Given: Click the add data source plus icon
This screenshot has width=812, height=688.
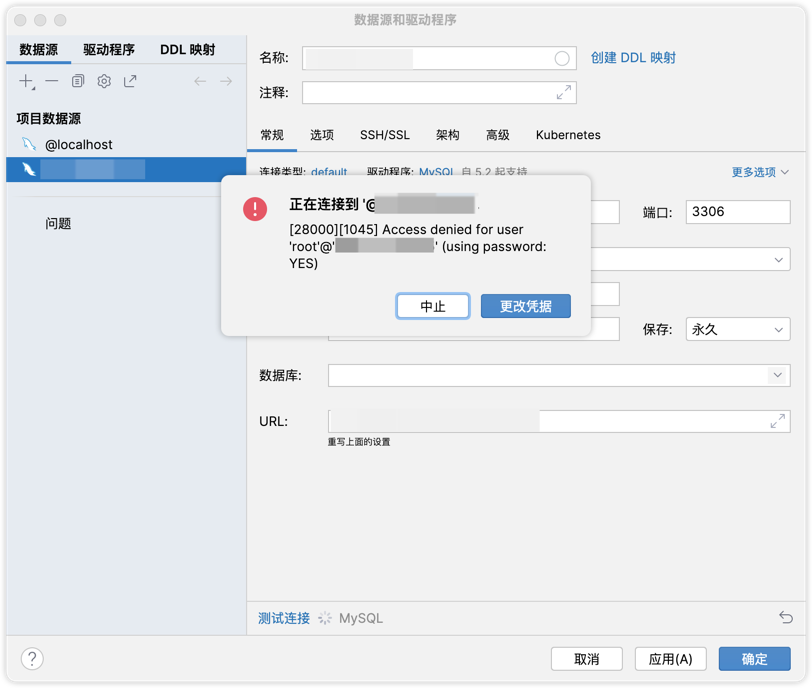Looking at the screenshot, I should [27, 81].
